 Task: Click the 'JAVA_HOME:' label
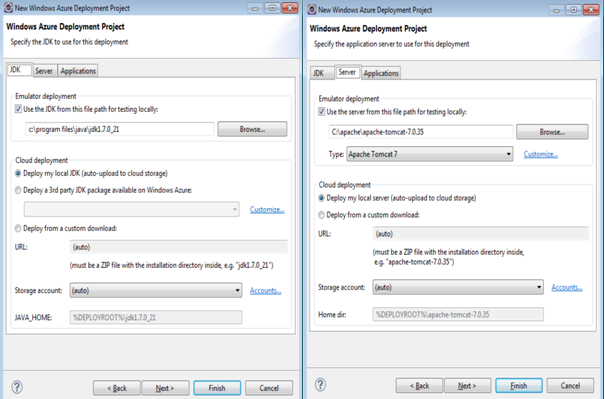pyautogui.click(x=33, y=318)
